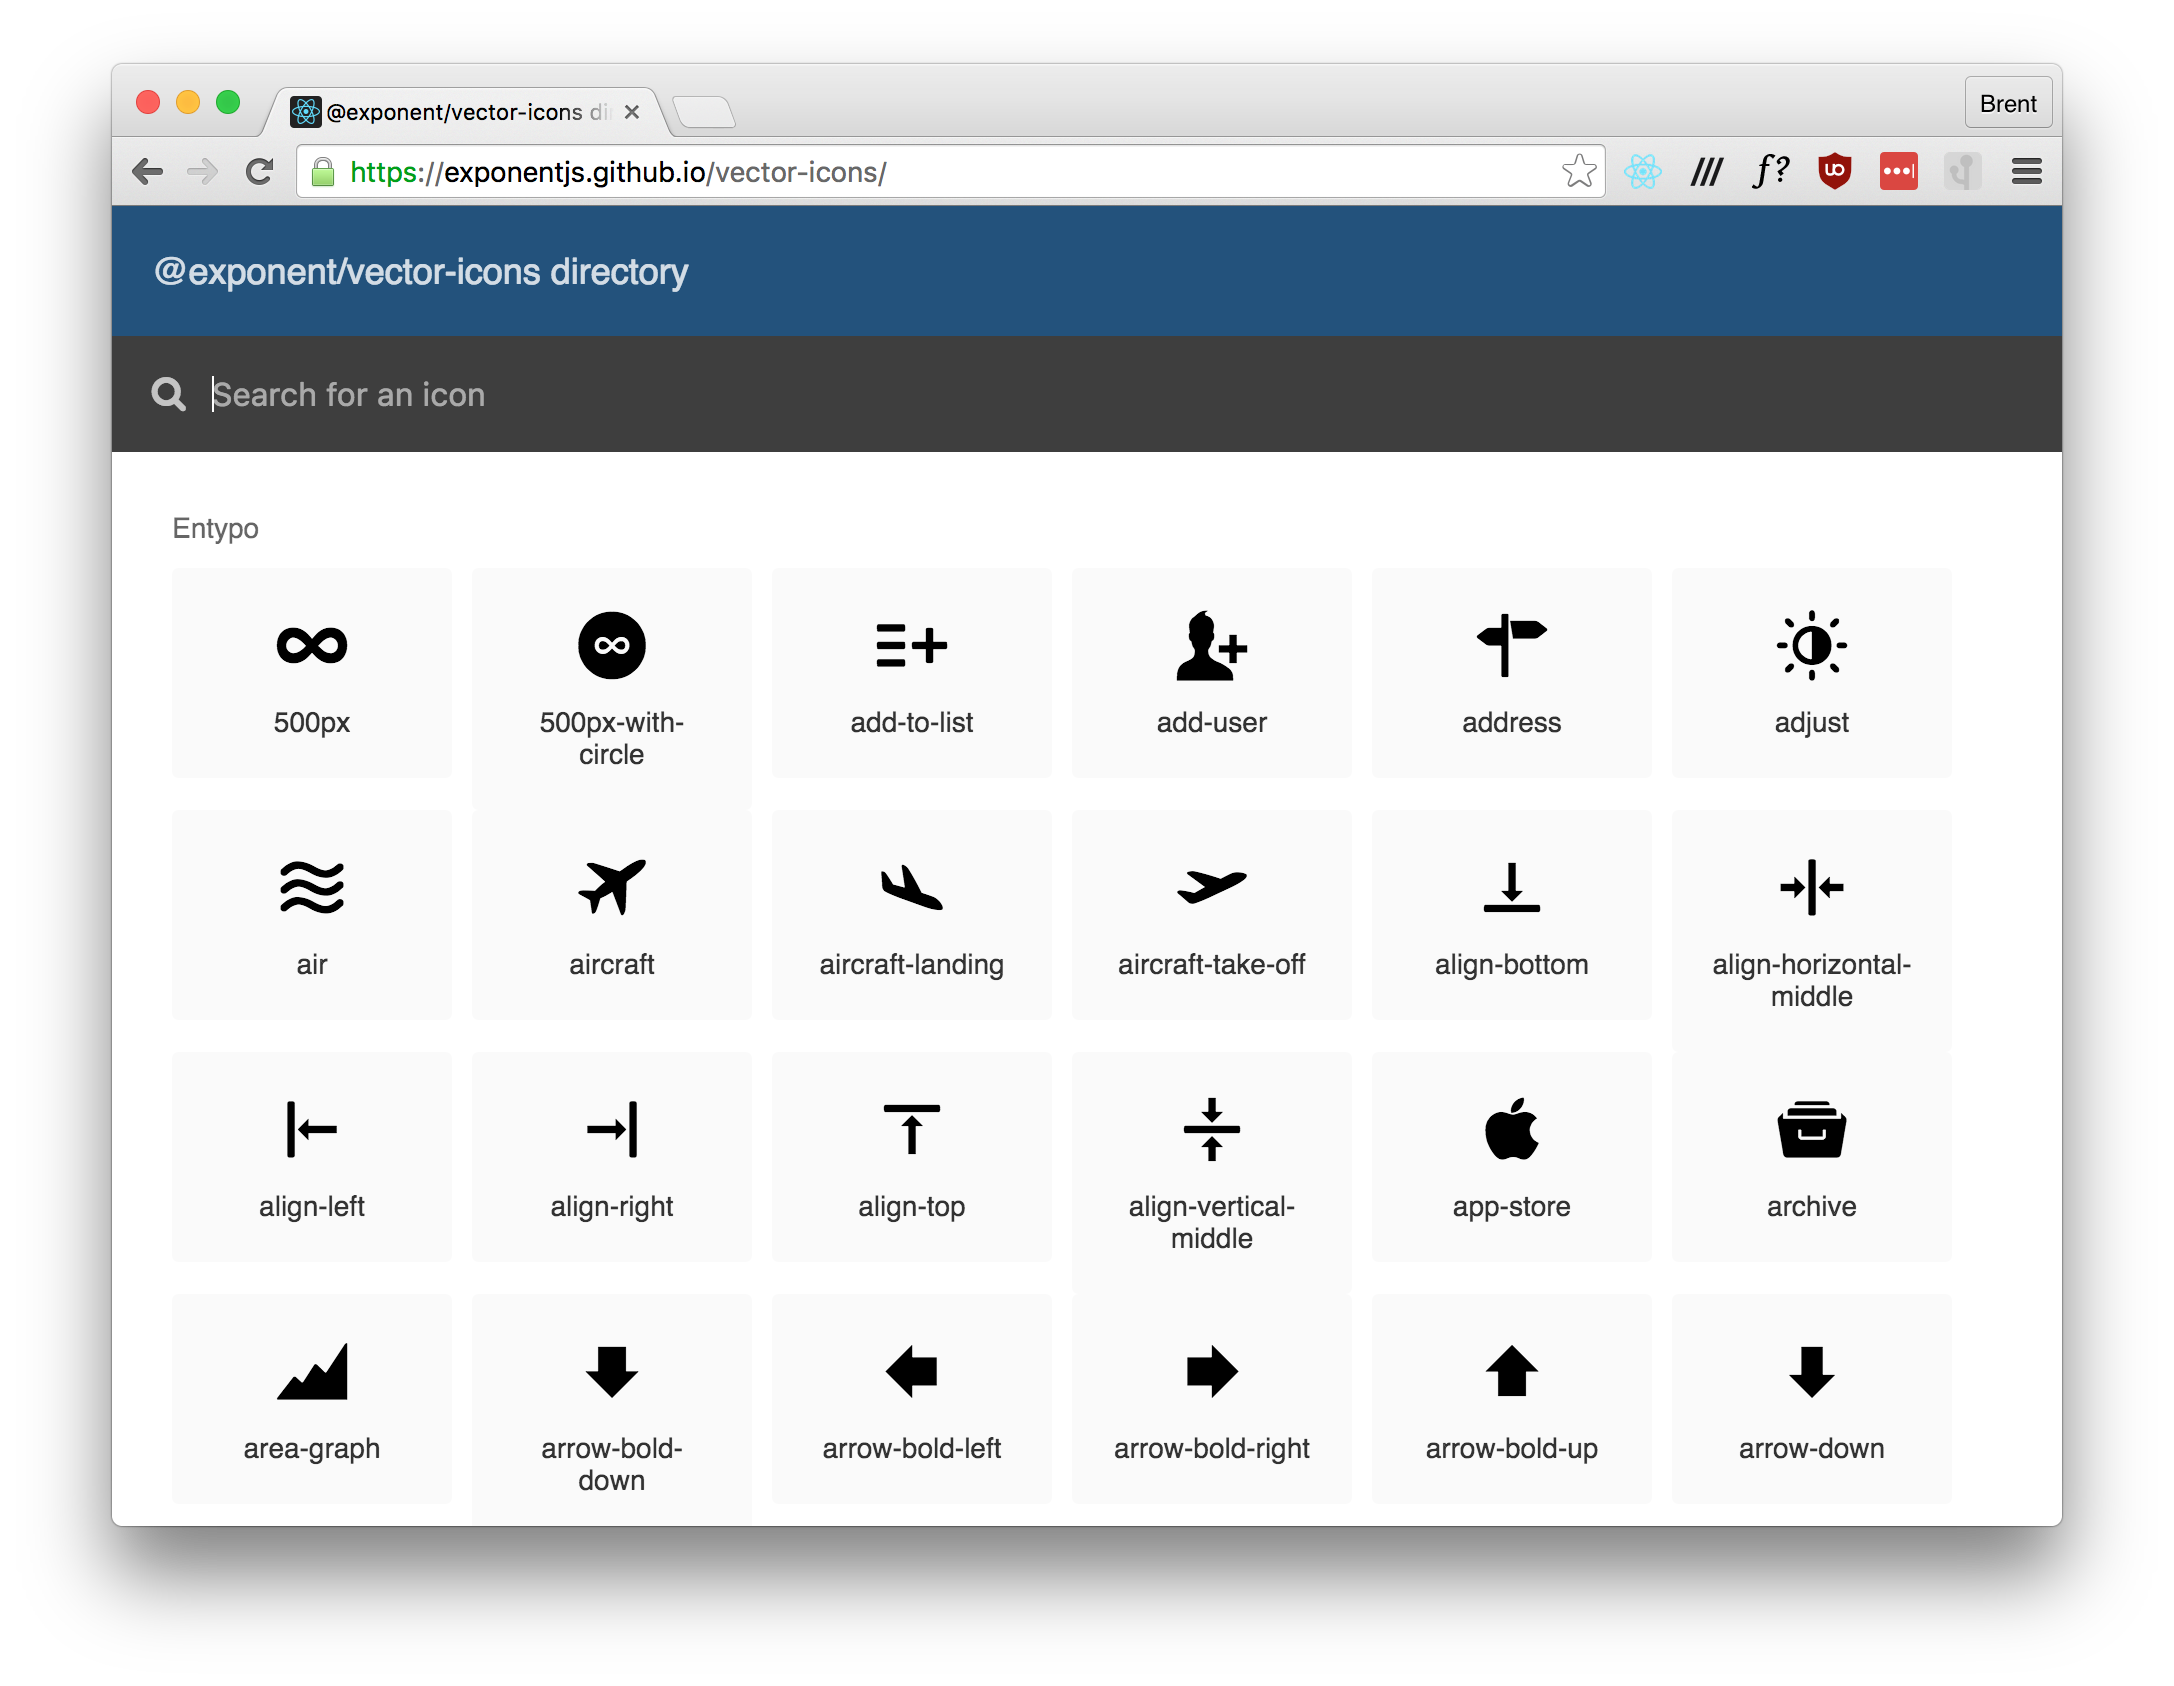Open the React extension in the toolbar
Viewport: 2174px width, 1686px height.
point(1643,171)
